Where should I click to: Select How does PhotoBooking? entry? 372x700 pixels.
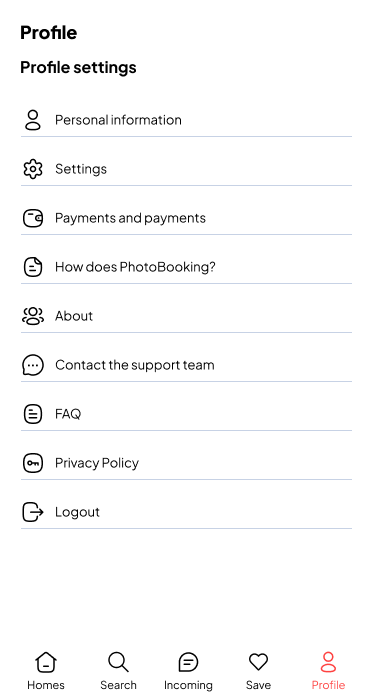186,267
